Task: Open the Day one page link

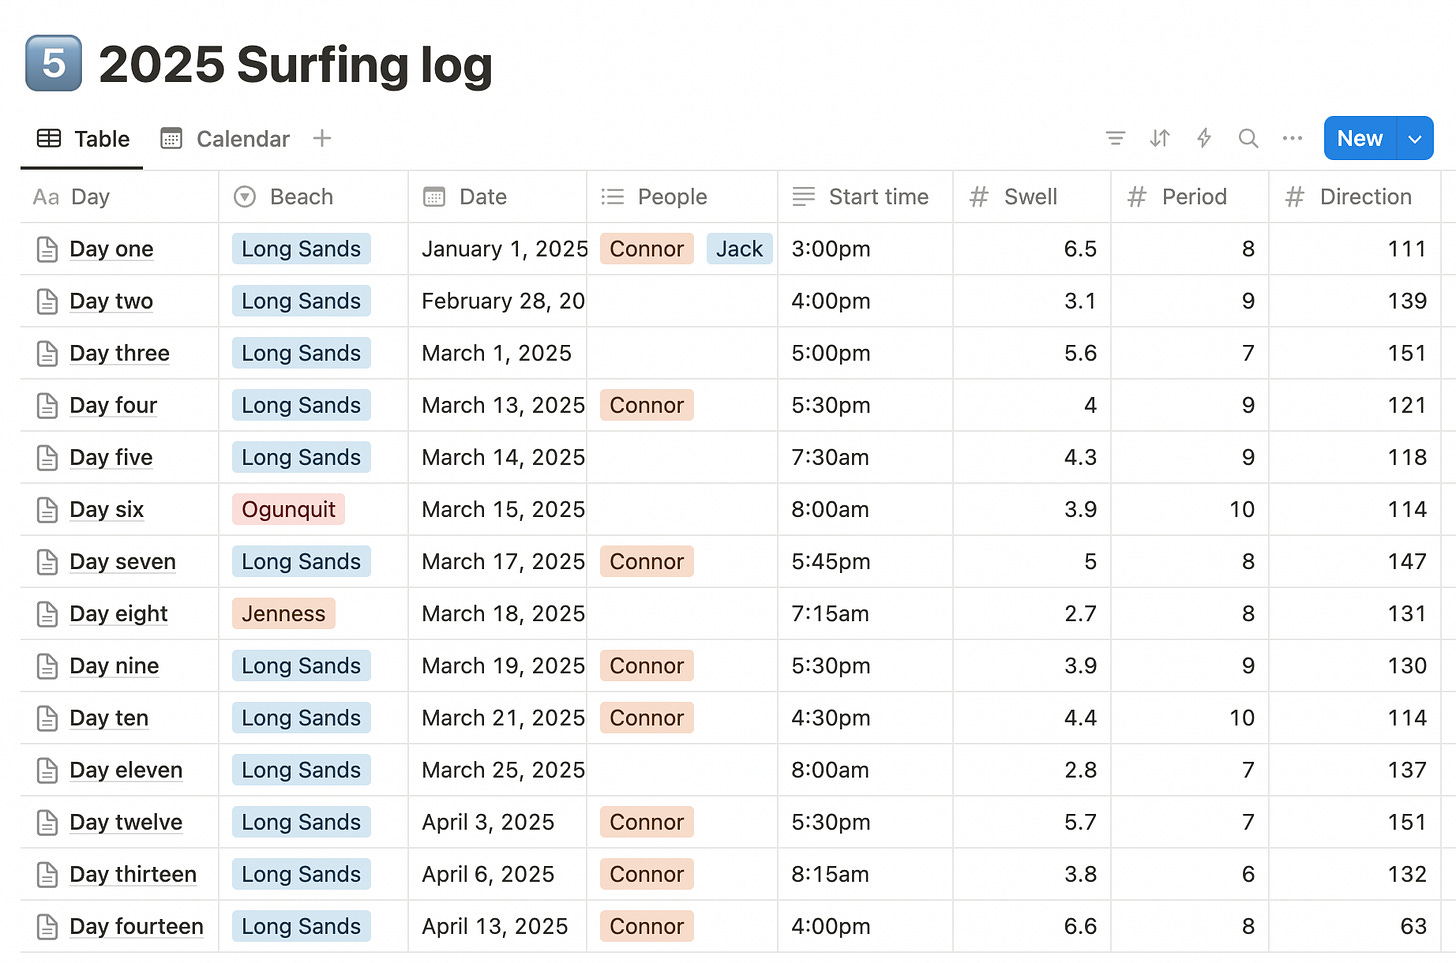Action: (x=111, y=249)
